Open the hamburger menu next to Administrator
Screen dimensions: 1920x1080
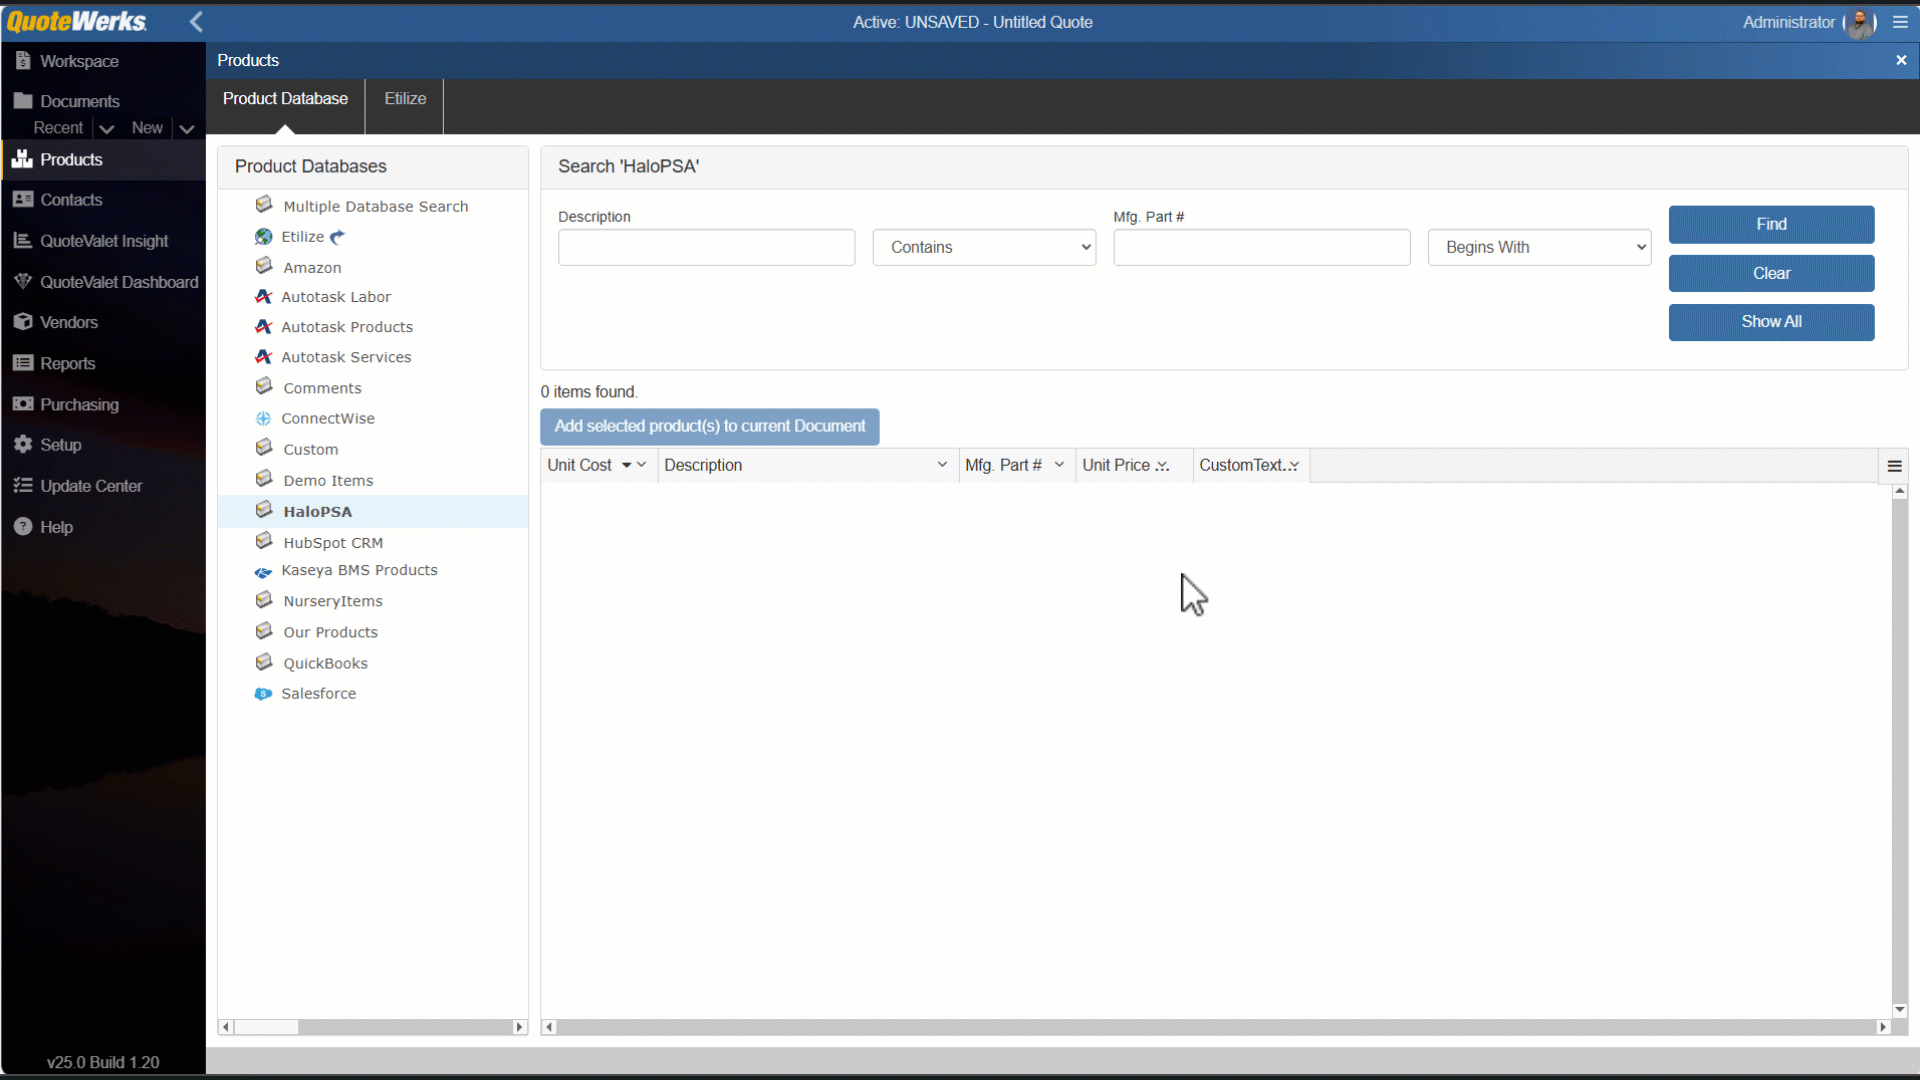(1900, 22)
